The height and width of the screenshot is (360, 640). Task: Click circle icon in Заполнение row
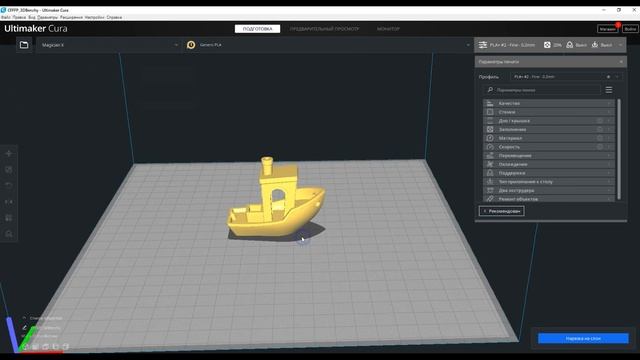tap(600, 129)
